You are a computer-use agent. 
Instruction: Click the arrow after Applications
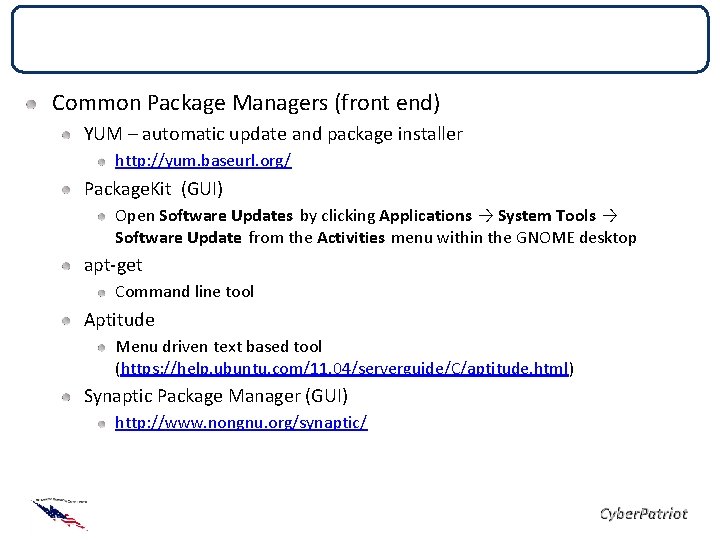coord(485,216)
